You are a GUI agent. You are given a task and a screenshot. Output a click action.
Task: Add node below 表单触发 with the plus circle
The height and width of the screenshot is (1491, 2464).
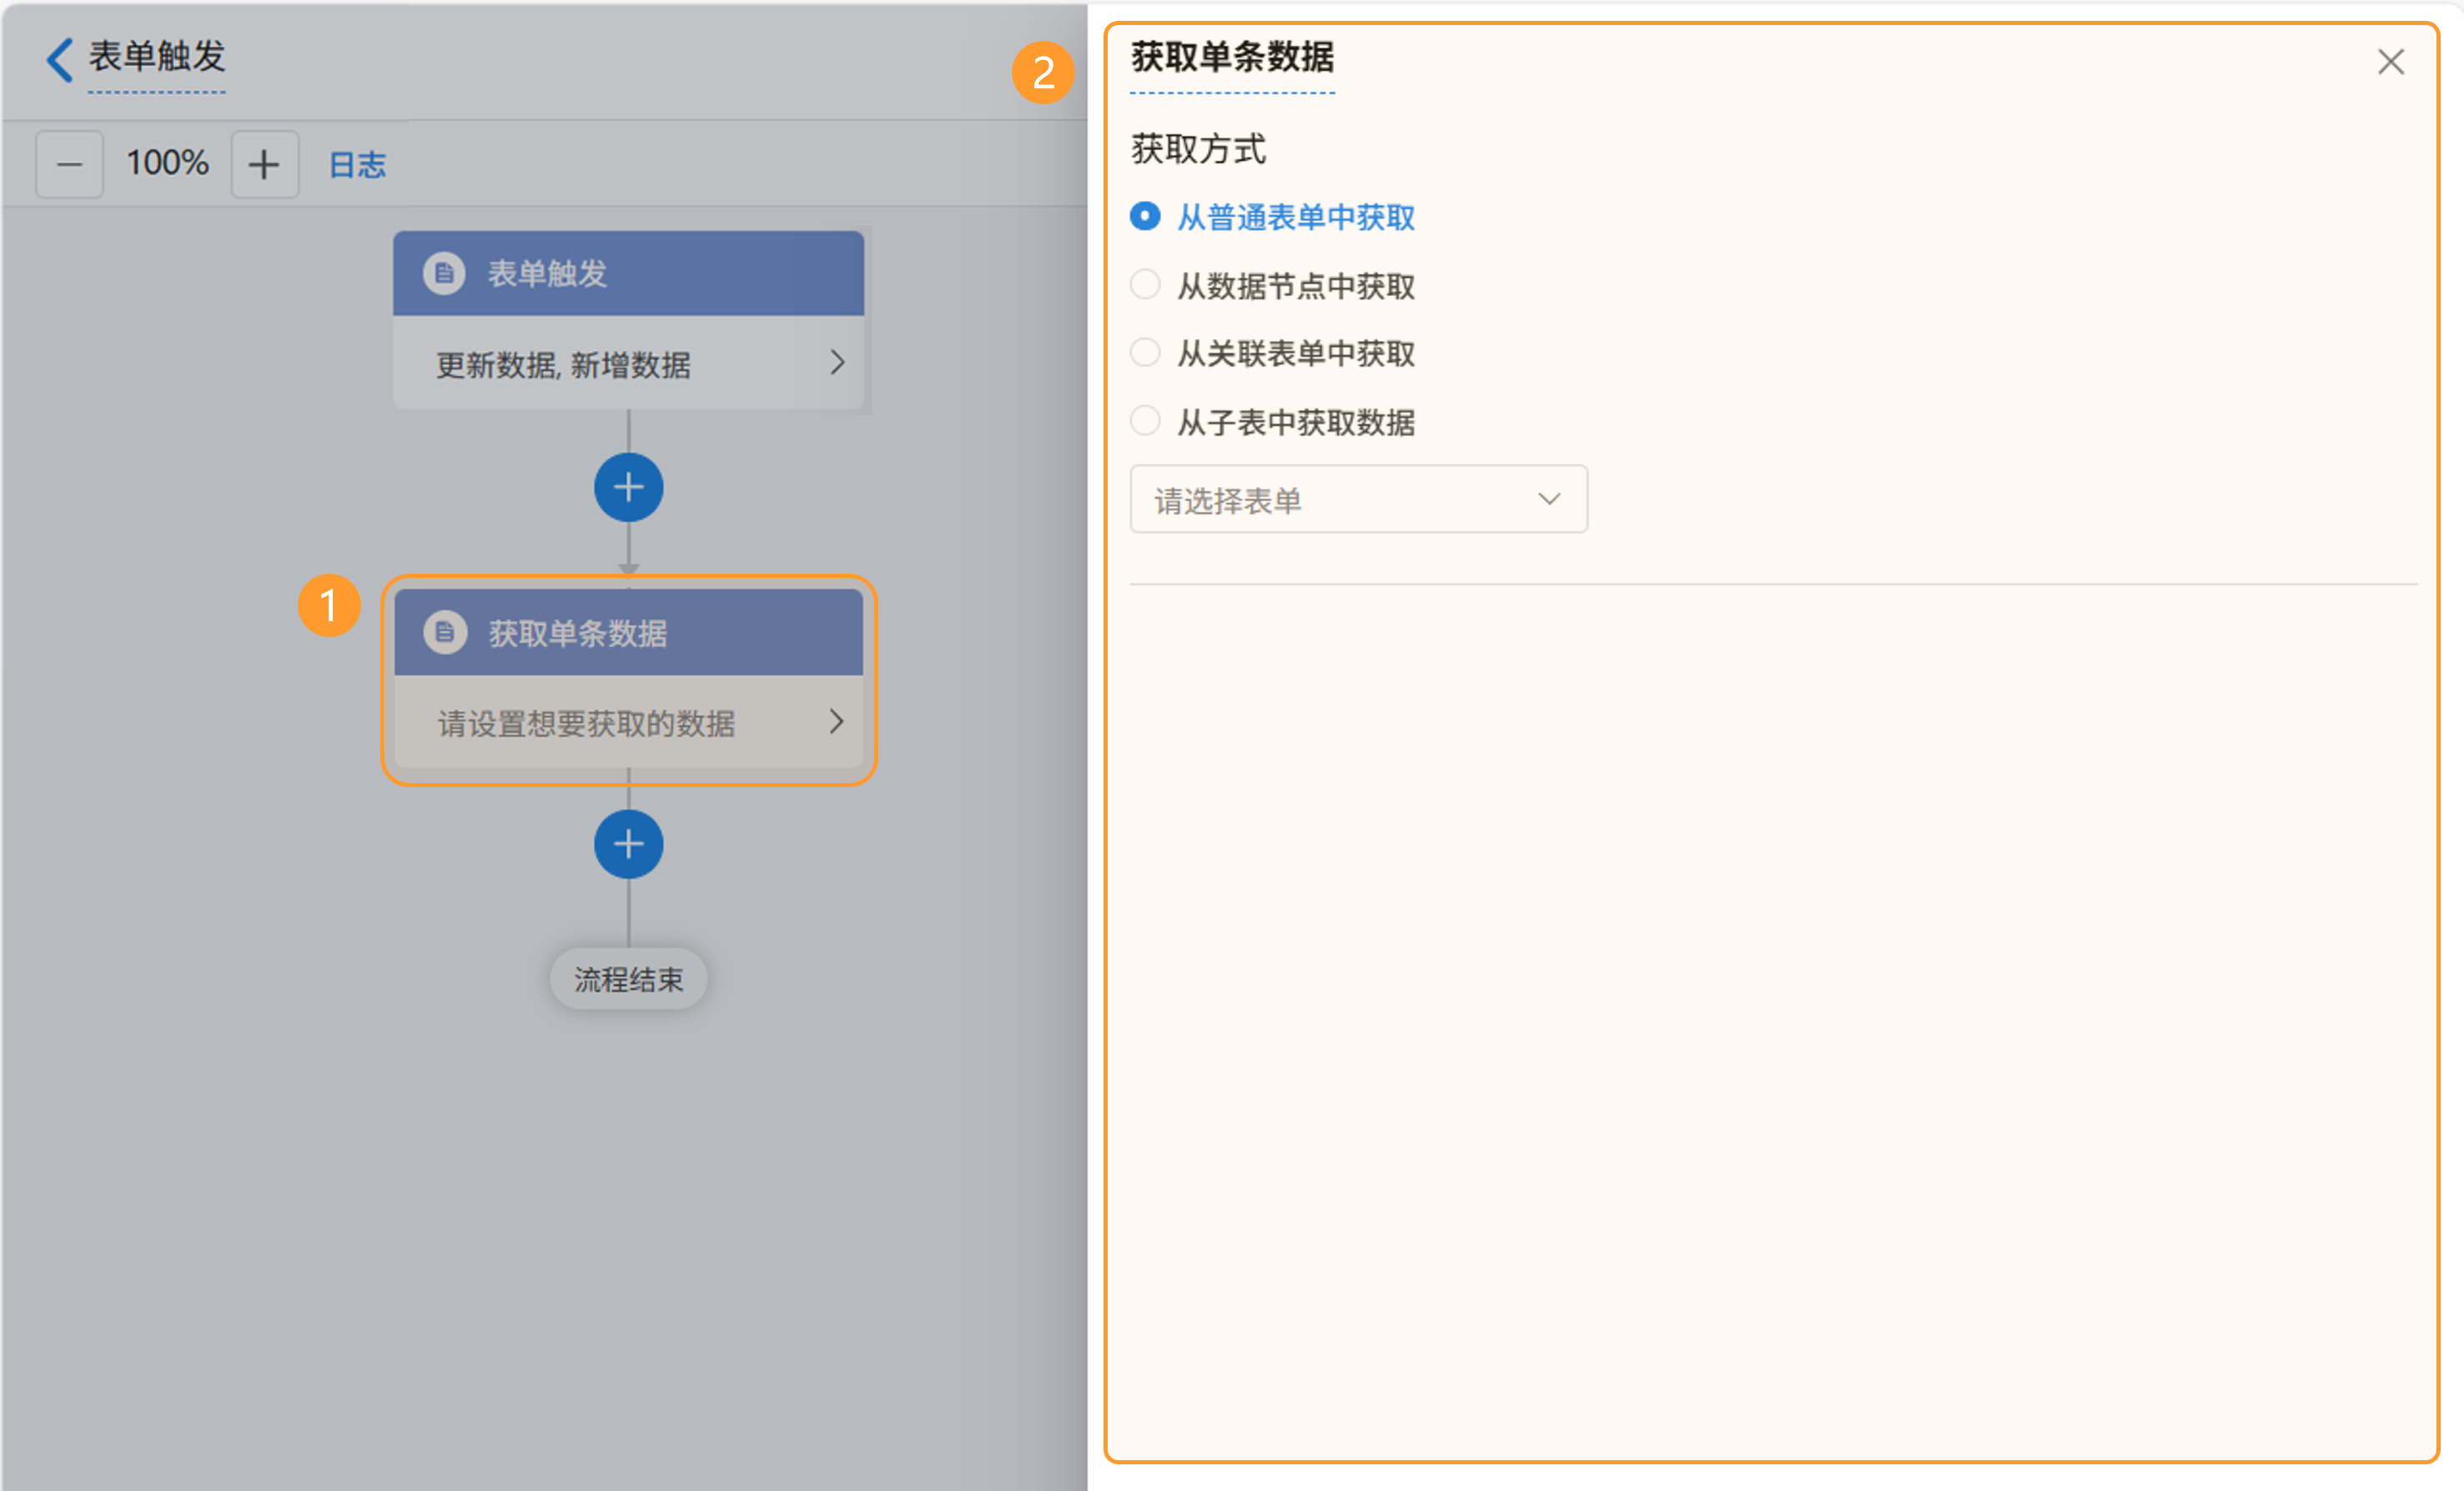tap(628, 488)
